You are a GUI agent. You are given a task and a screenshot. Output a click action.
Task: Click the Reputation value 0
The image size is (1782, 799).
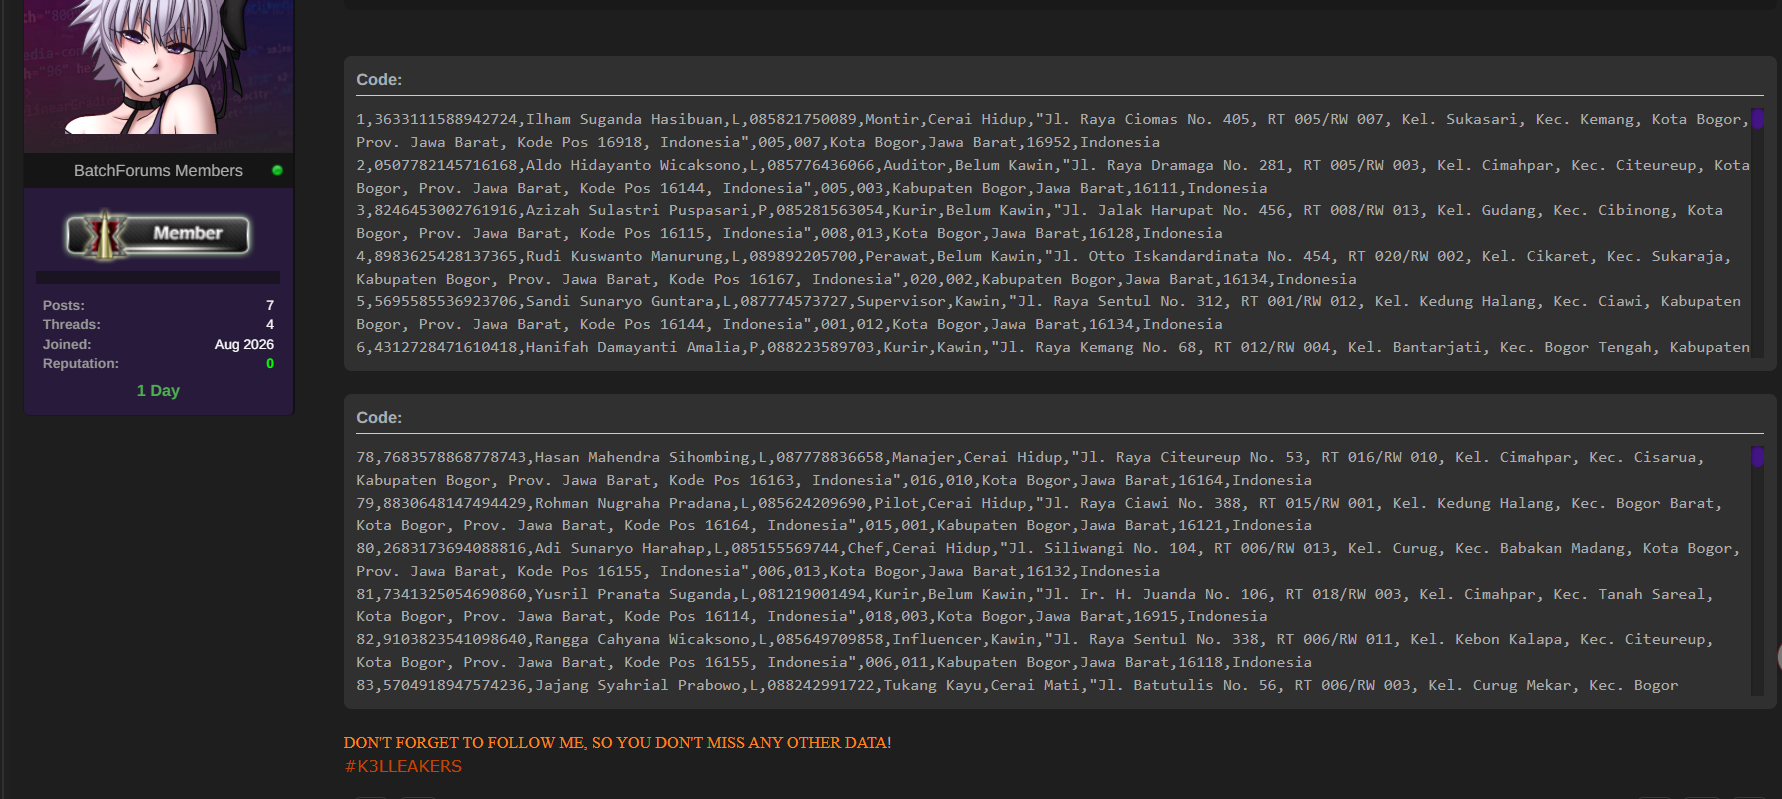point(270,364)
